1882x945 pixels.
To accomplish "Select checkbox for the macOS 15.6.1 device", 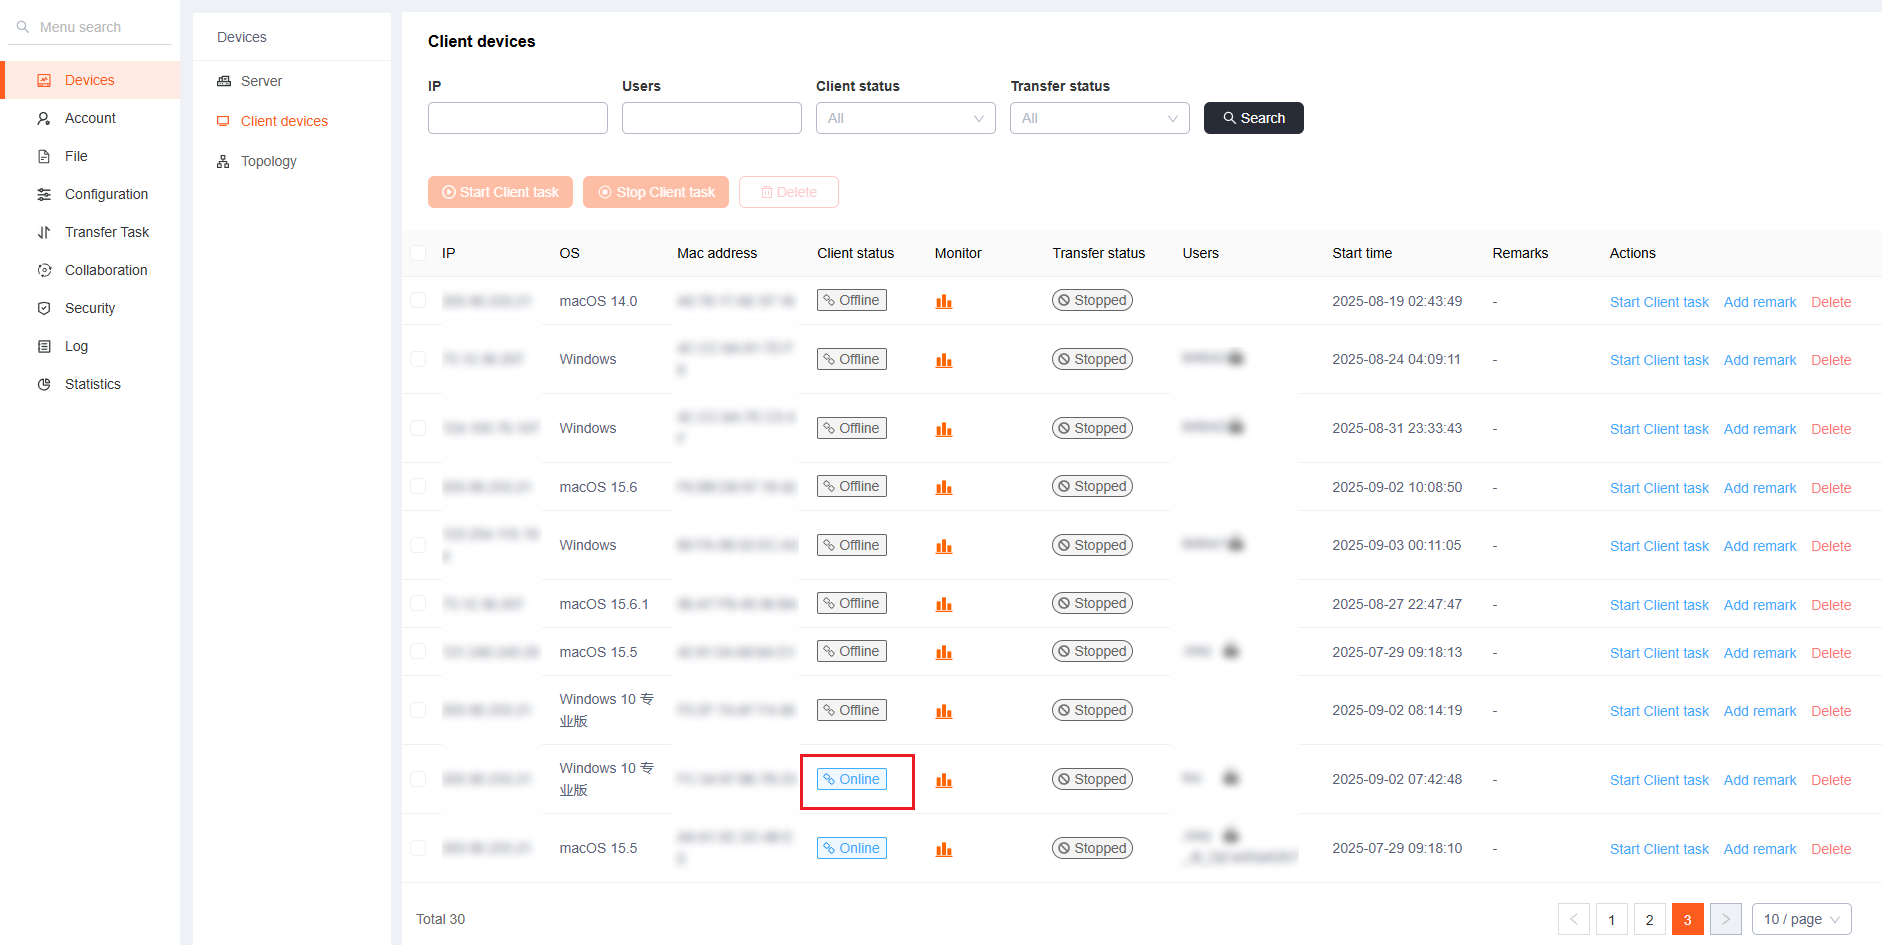I will click(418, 604).
